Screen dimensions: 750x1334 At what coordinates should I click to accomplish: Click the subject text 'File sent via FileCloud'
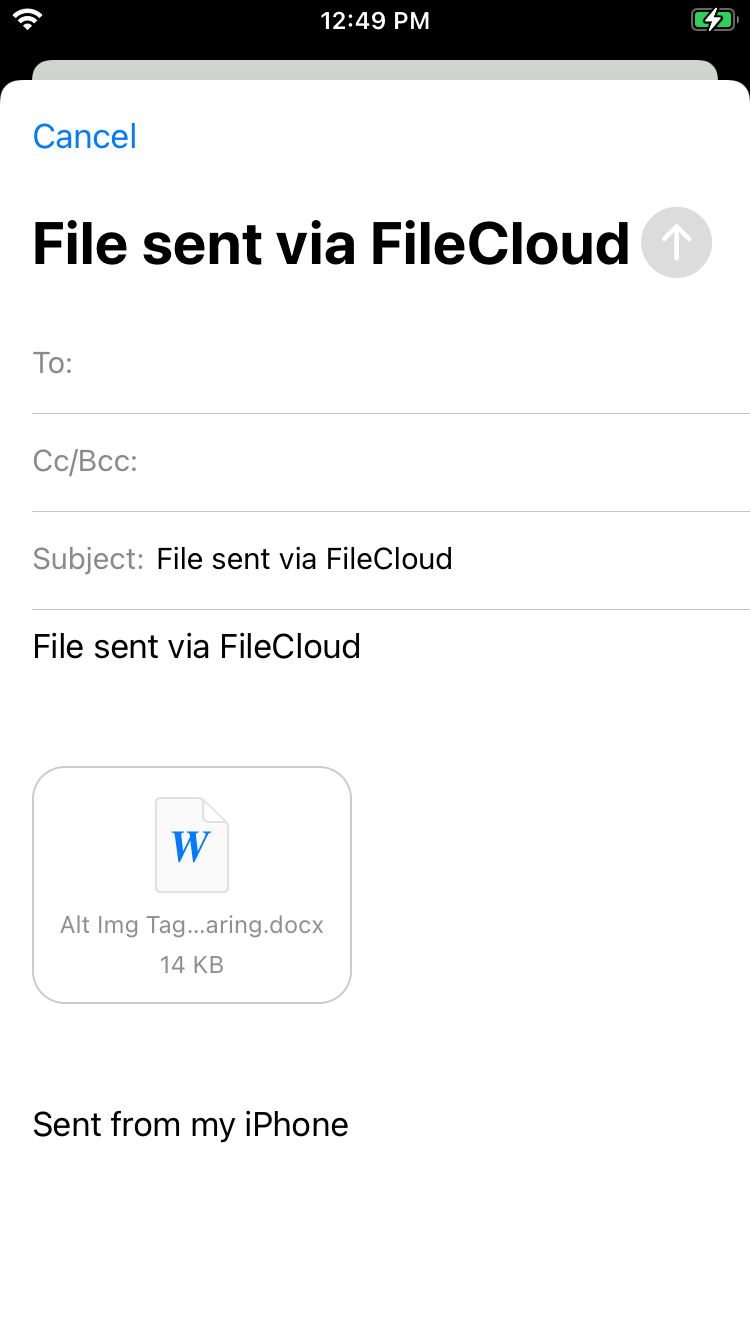click(304, 559)
